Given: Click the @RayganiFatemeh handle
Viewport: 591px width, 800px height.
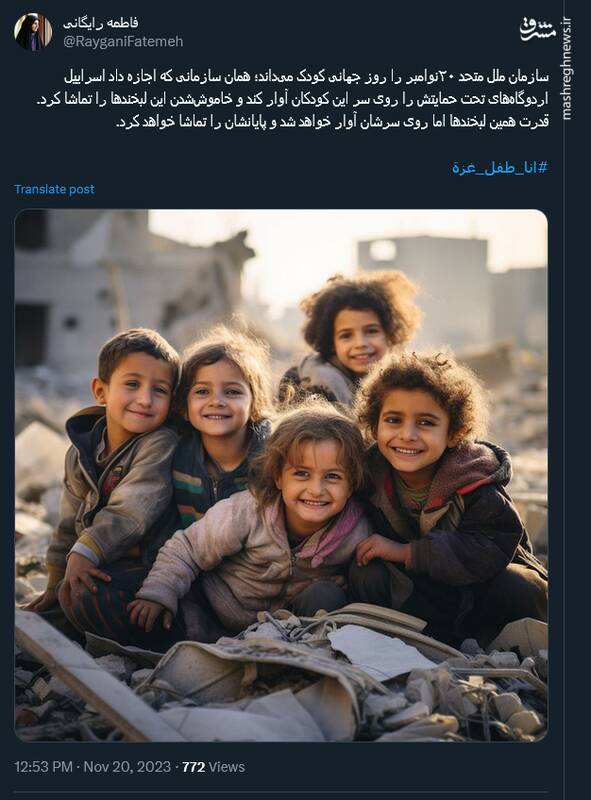Looking at the screenshot, I should coord(123,41).
